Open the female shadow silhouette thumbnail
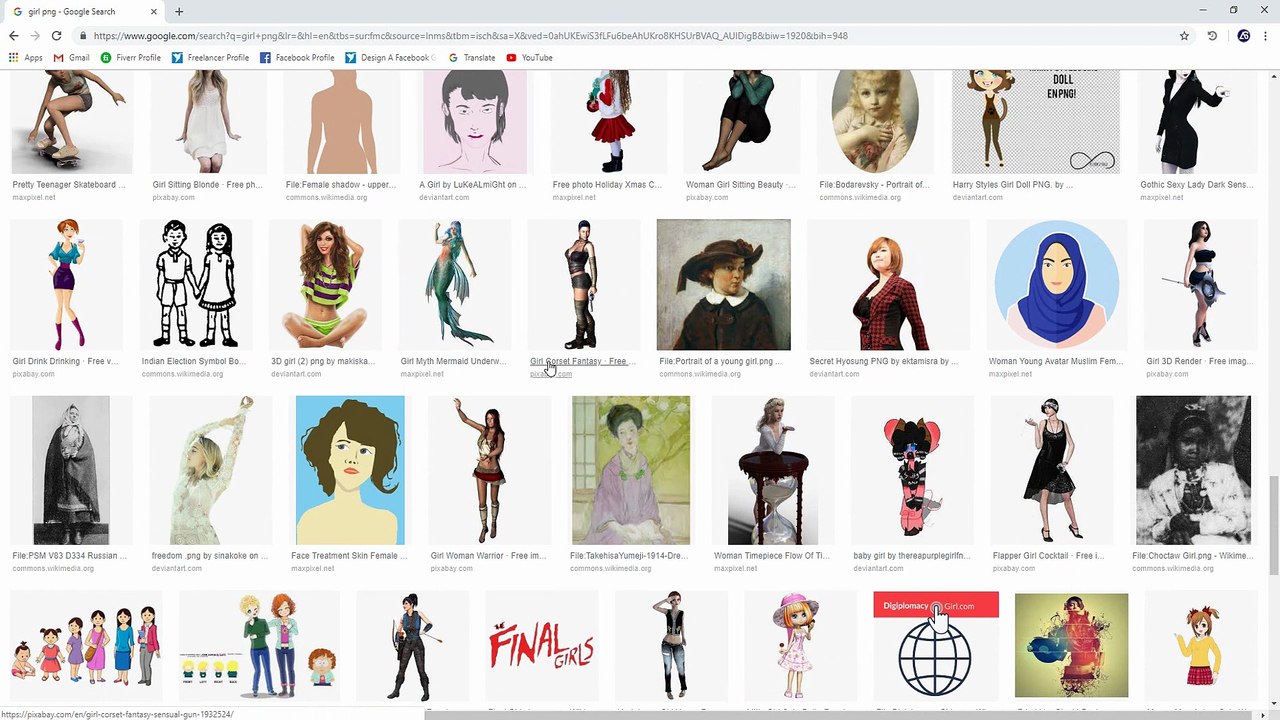Image resolution: width=1280 pixels, height=720 pixels. coord(342,122)
